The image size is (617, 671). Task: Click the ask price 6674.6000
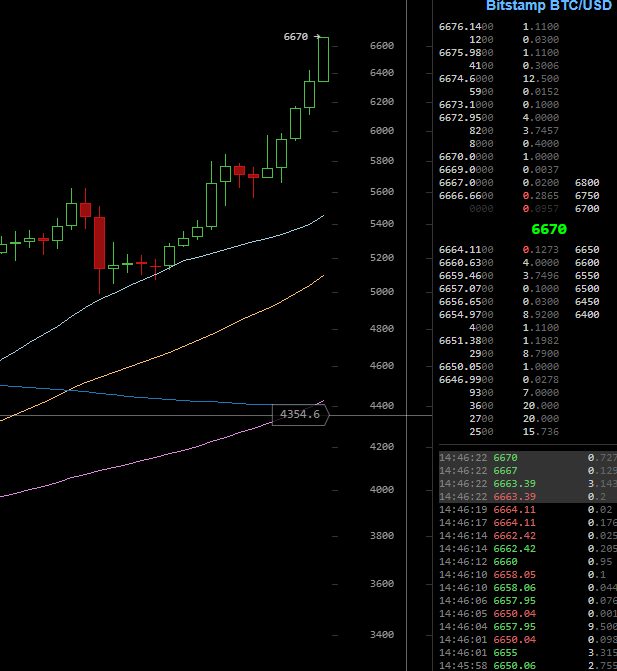pyautogui.click(x=466, y=79)
